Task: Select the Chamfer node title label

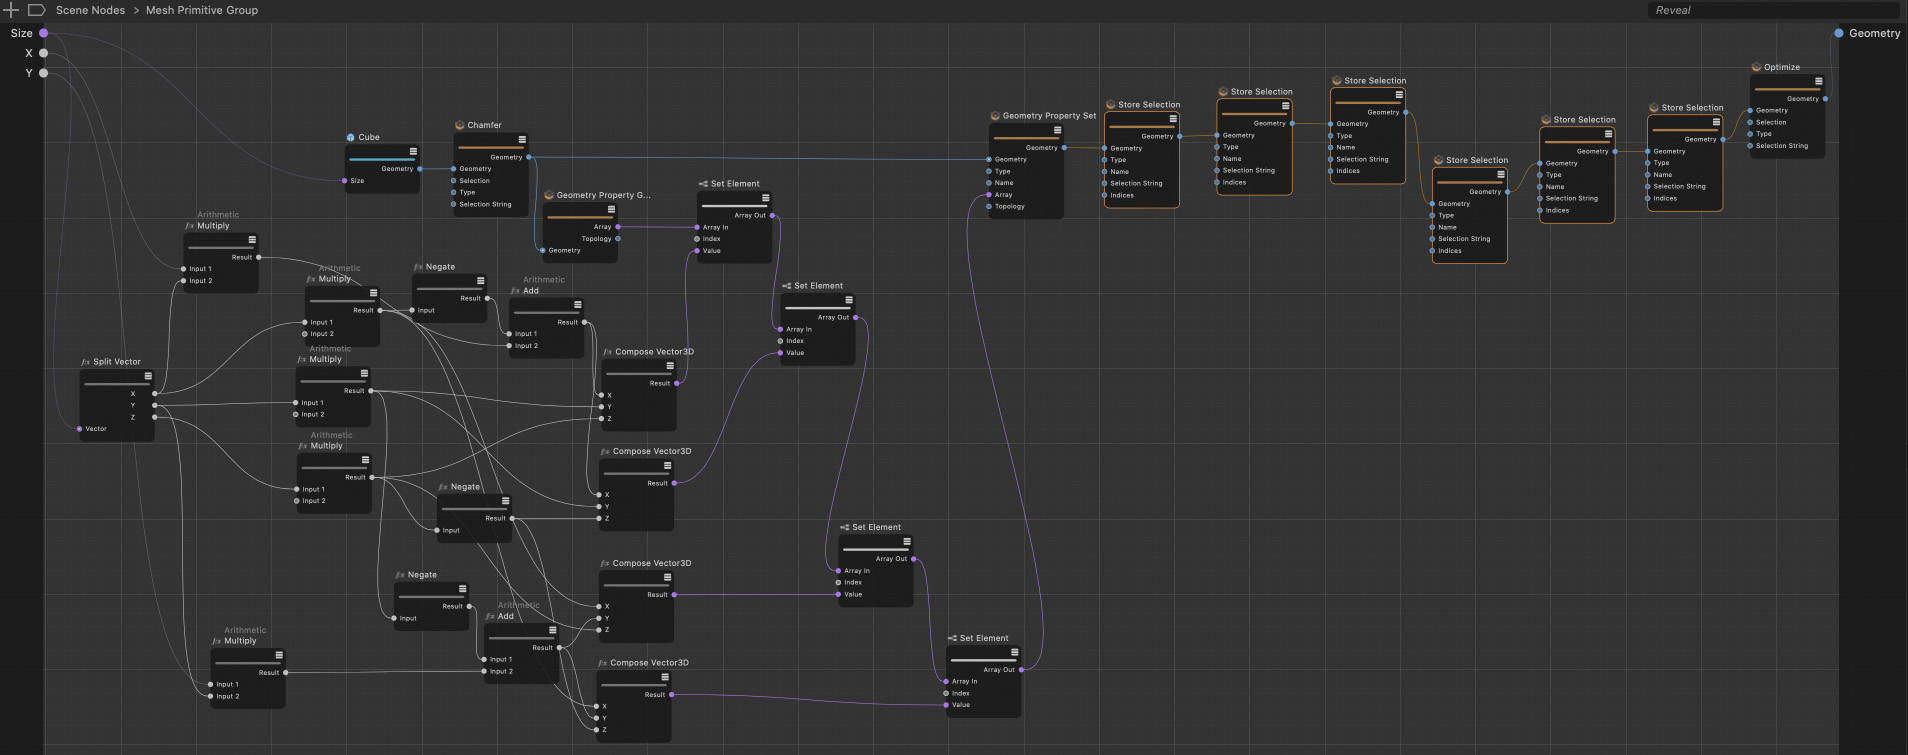Action: point(484,125)
